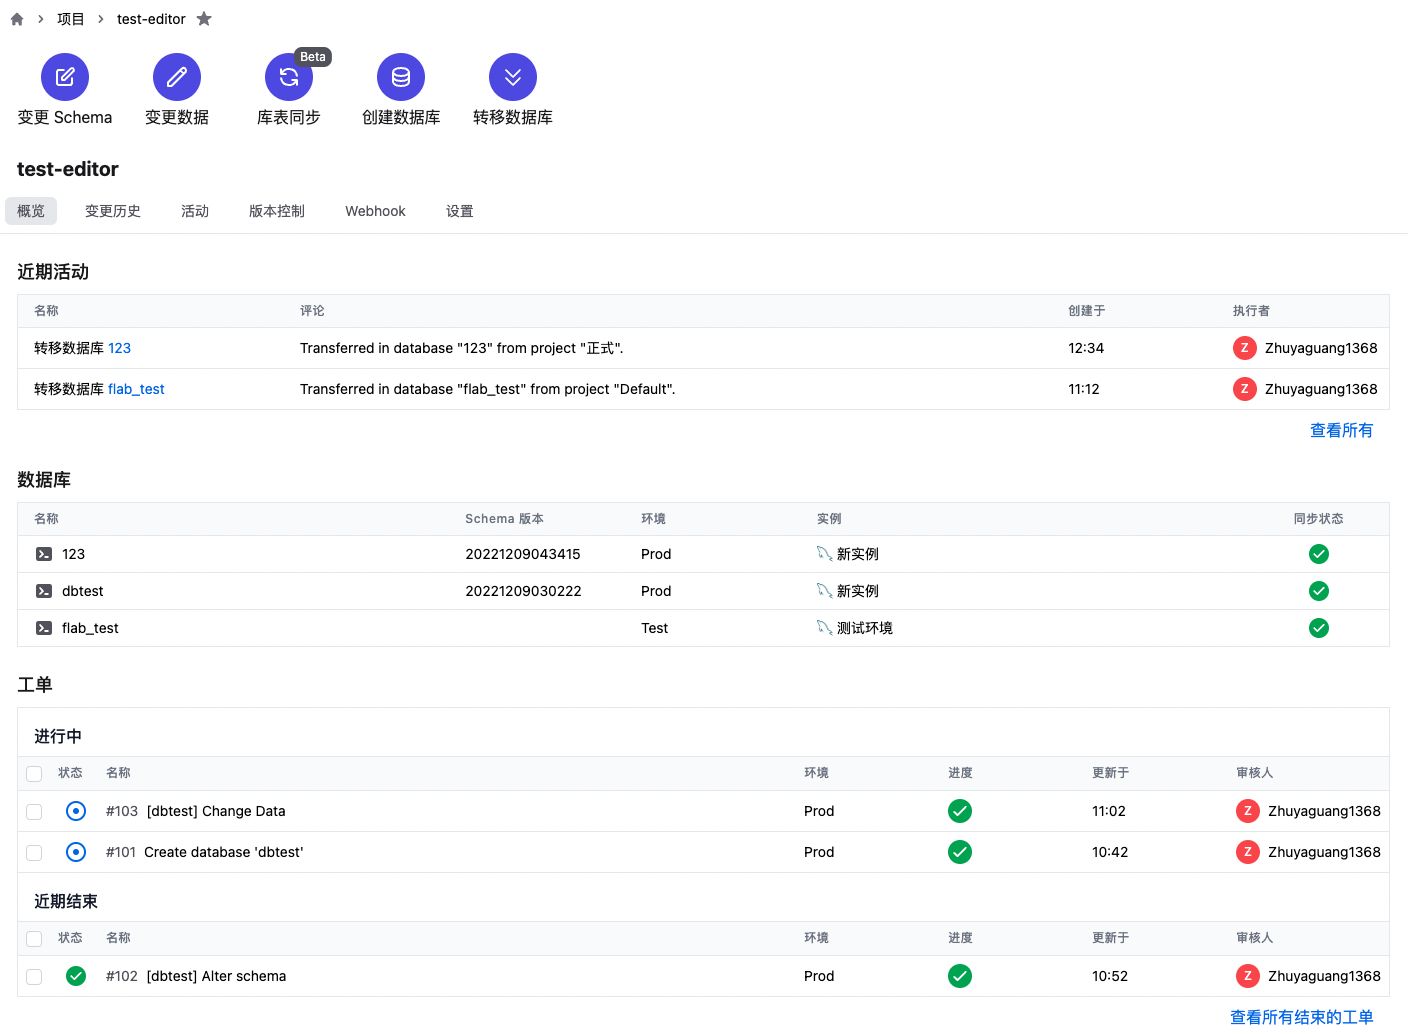Open 查看所有结束的工单 link
The image size is (1408, 1034).
click(1301, 1017)
